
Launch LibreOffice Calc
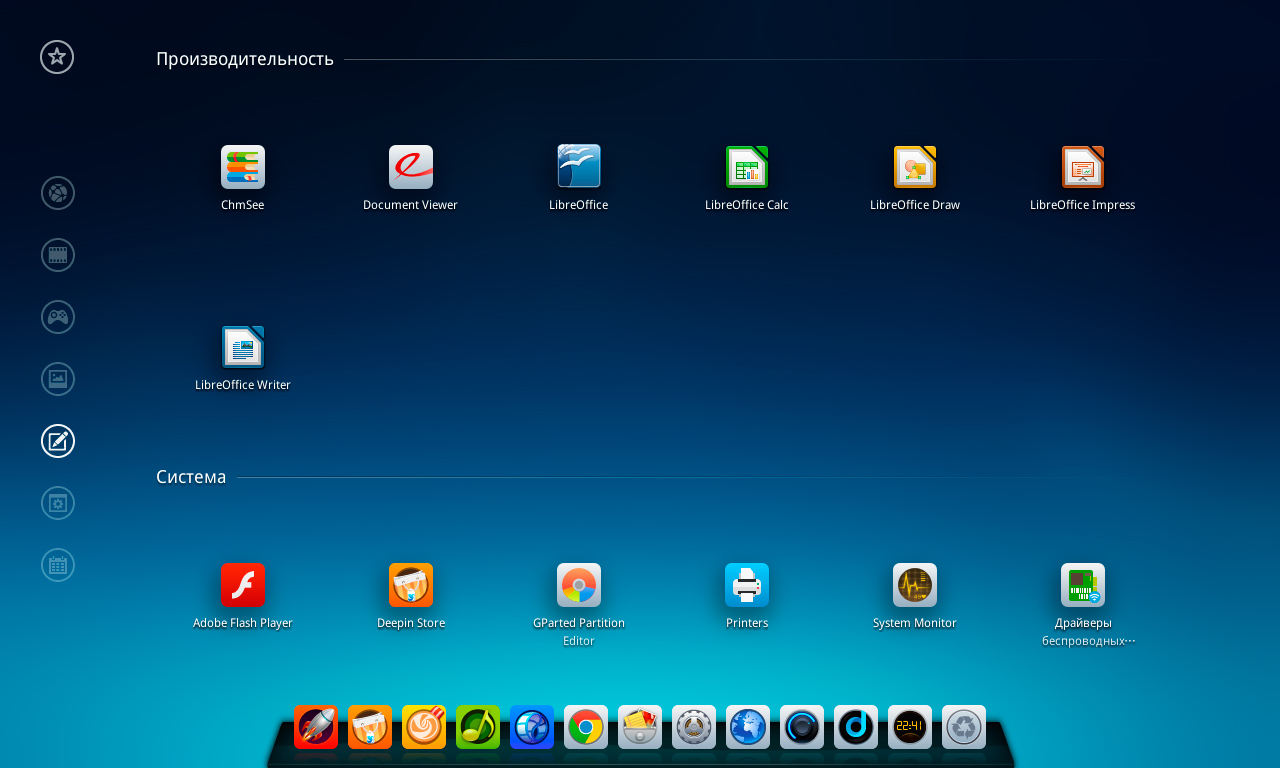pyautogui.click(x=747, y=168)
